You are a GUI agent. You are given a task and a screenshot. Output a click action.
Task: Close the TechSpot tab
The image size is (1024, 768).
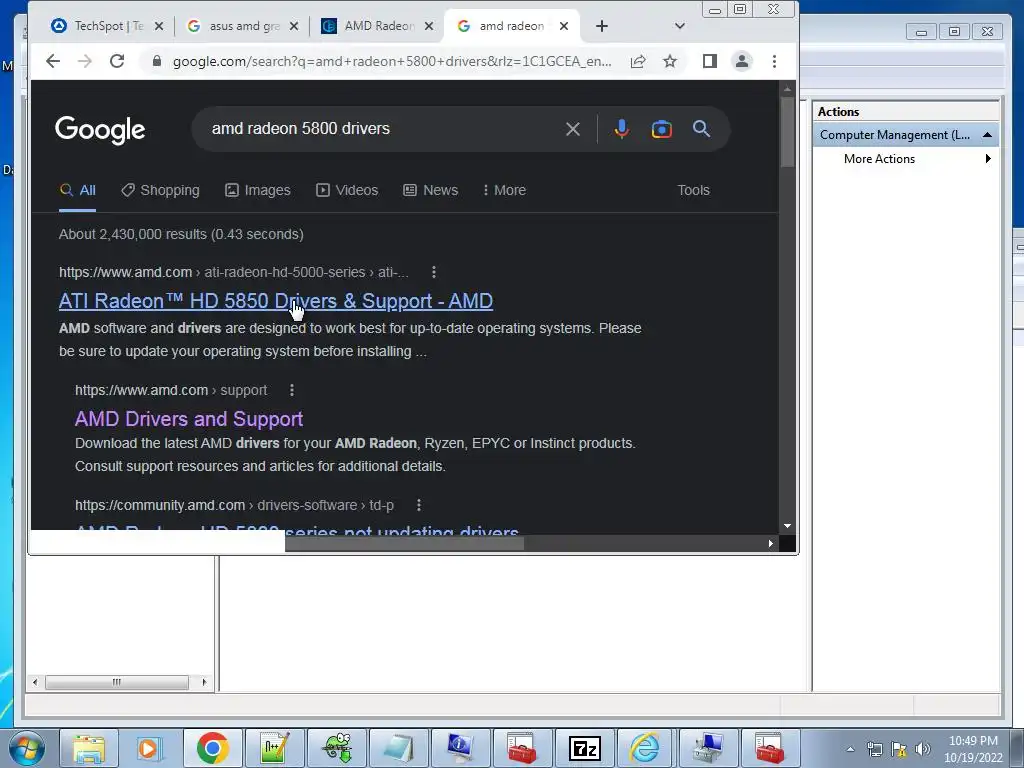pos(159,26)
